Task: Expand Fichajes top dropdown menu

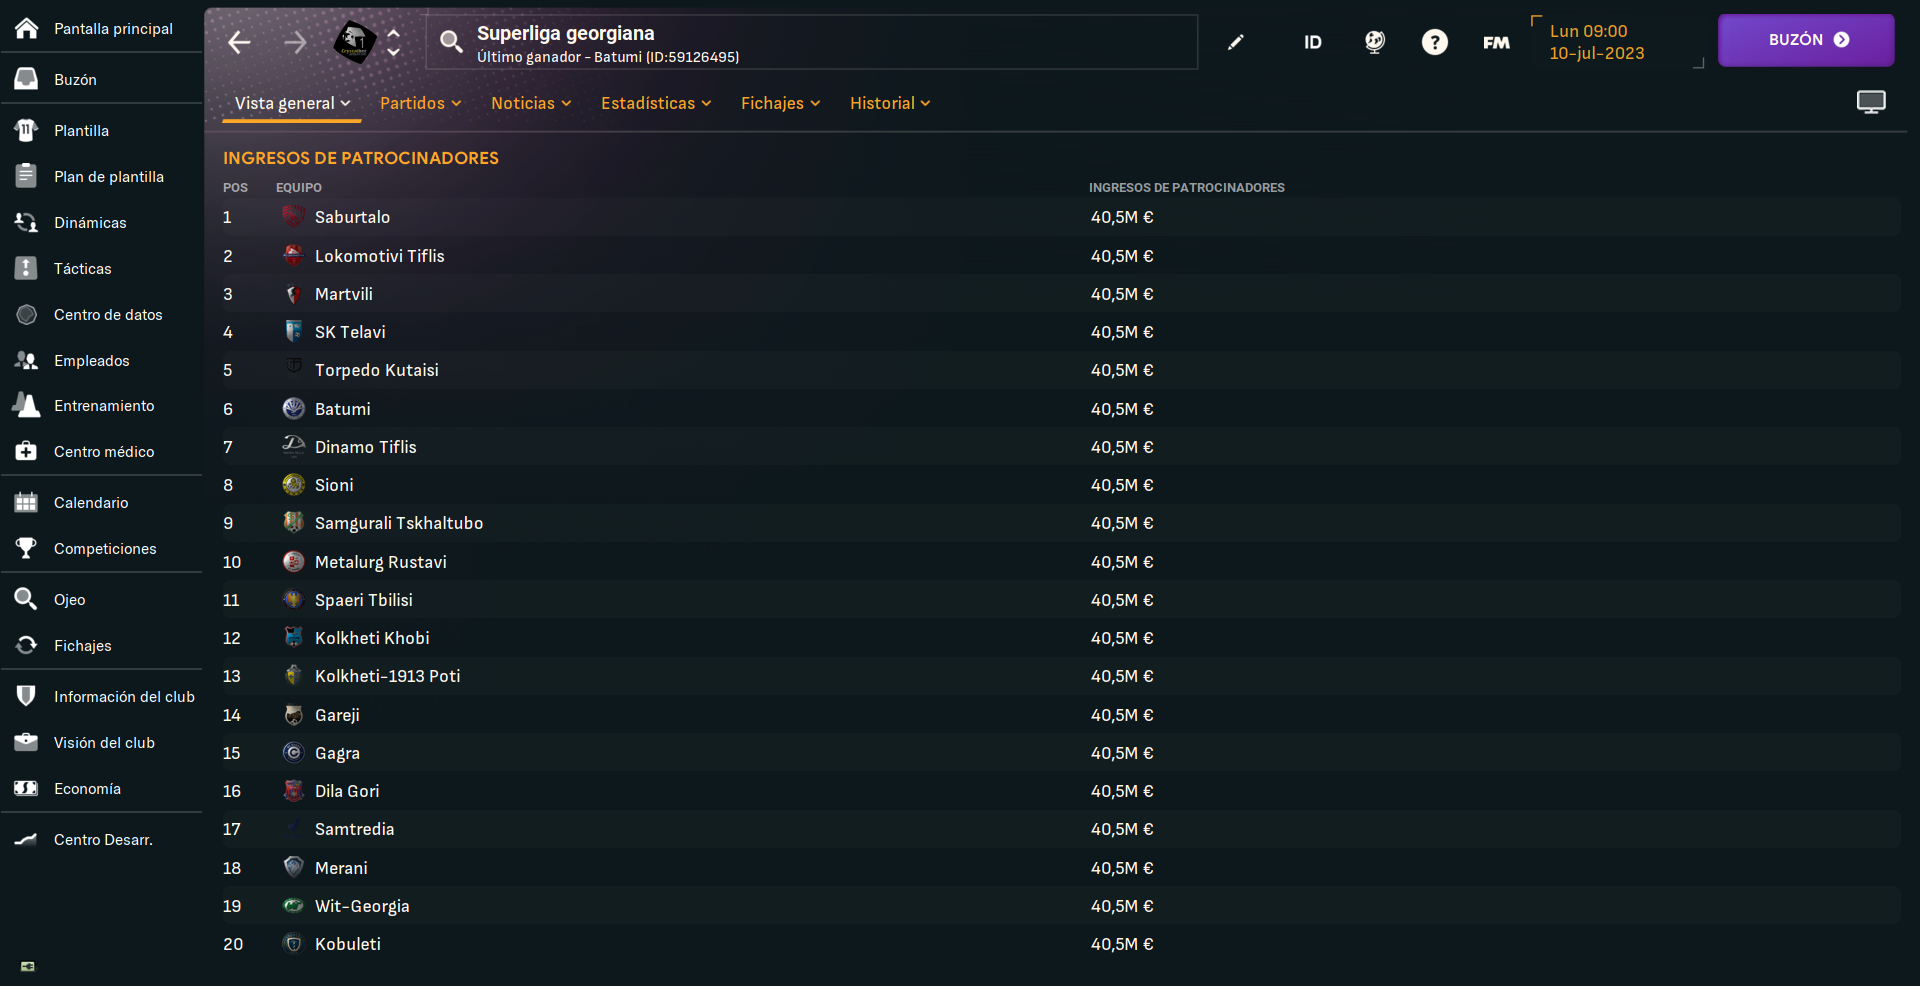Action: click(x=780, y=103)
